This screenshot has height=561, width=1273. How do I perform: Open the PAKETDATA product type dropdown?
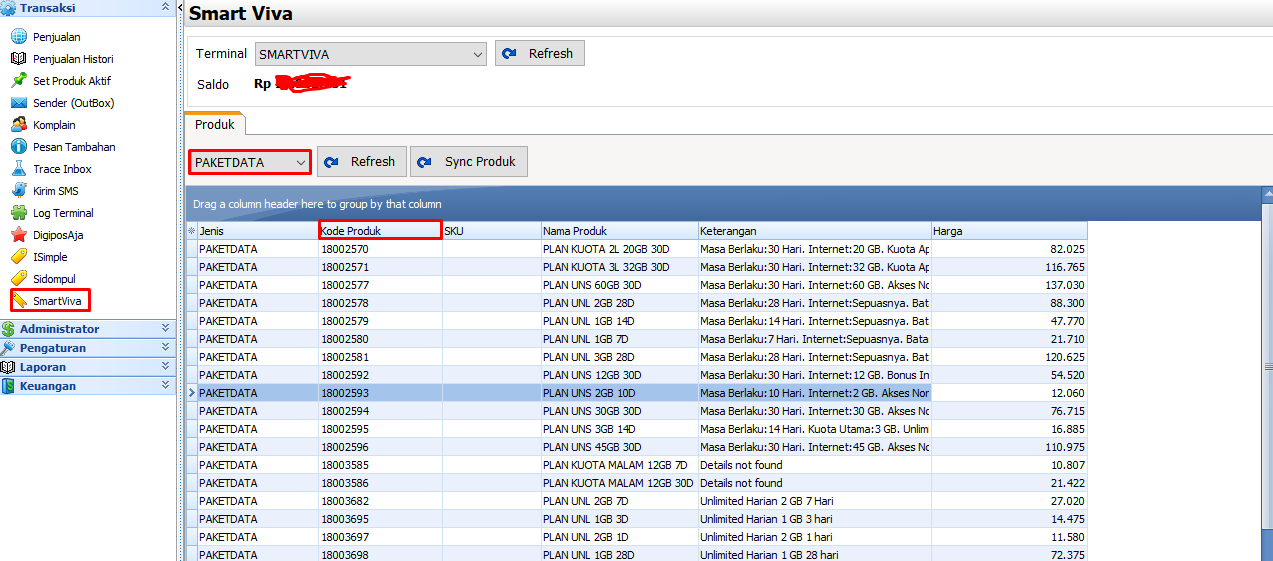tap(250, 162)
